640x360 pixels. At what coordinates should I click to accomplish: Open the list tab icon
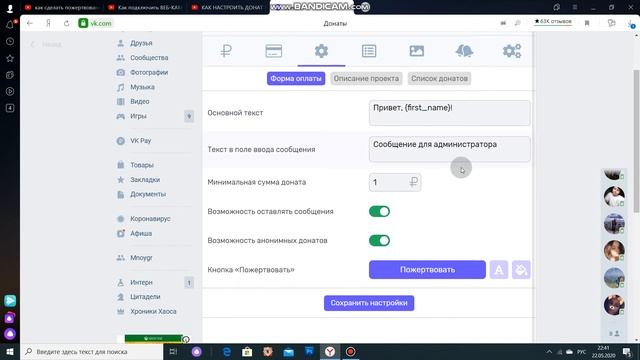coord(369,51)
